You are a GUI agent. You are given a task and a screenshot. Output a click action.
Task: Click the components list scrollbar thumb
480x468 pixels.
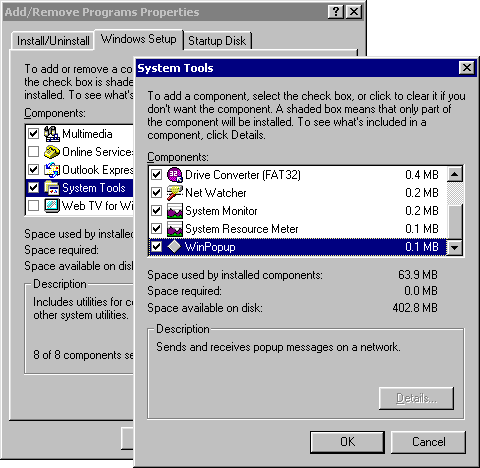455,222
